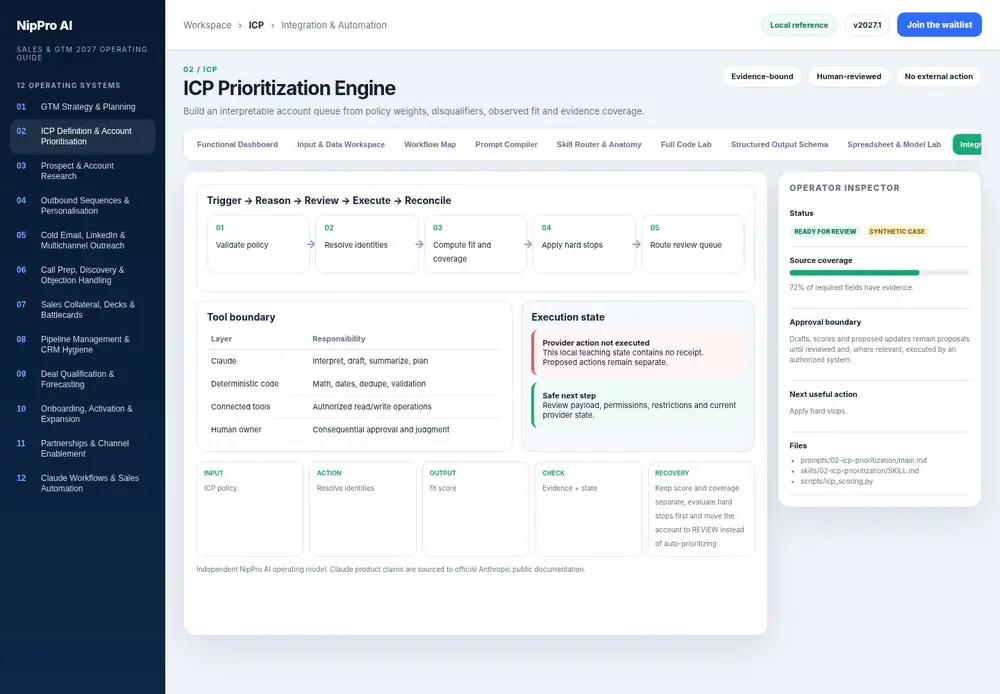Select step 03 Compute fit and coverage card
The image size is (1000, 694).
pyautogui.click(x=475, y=244)
